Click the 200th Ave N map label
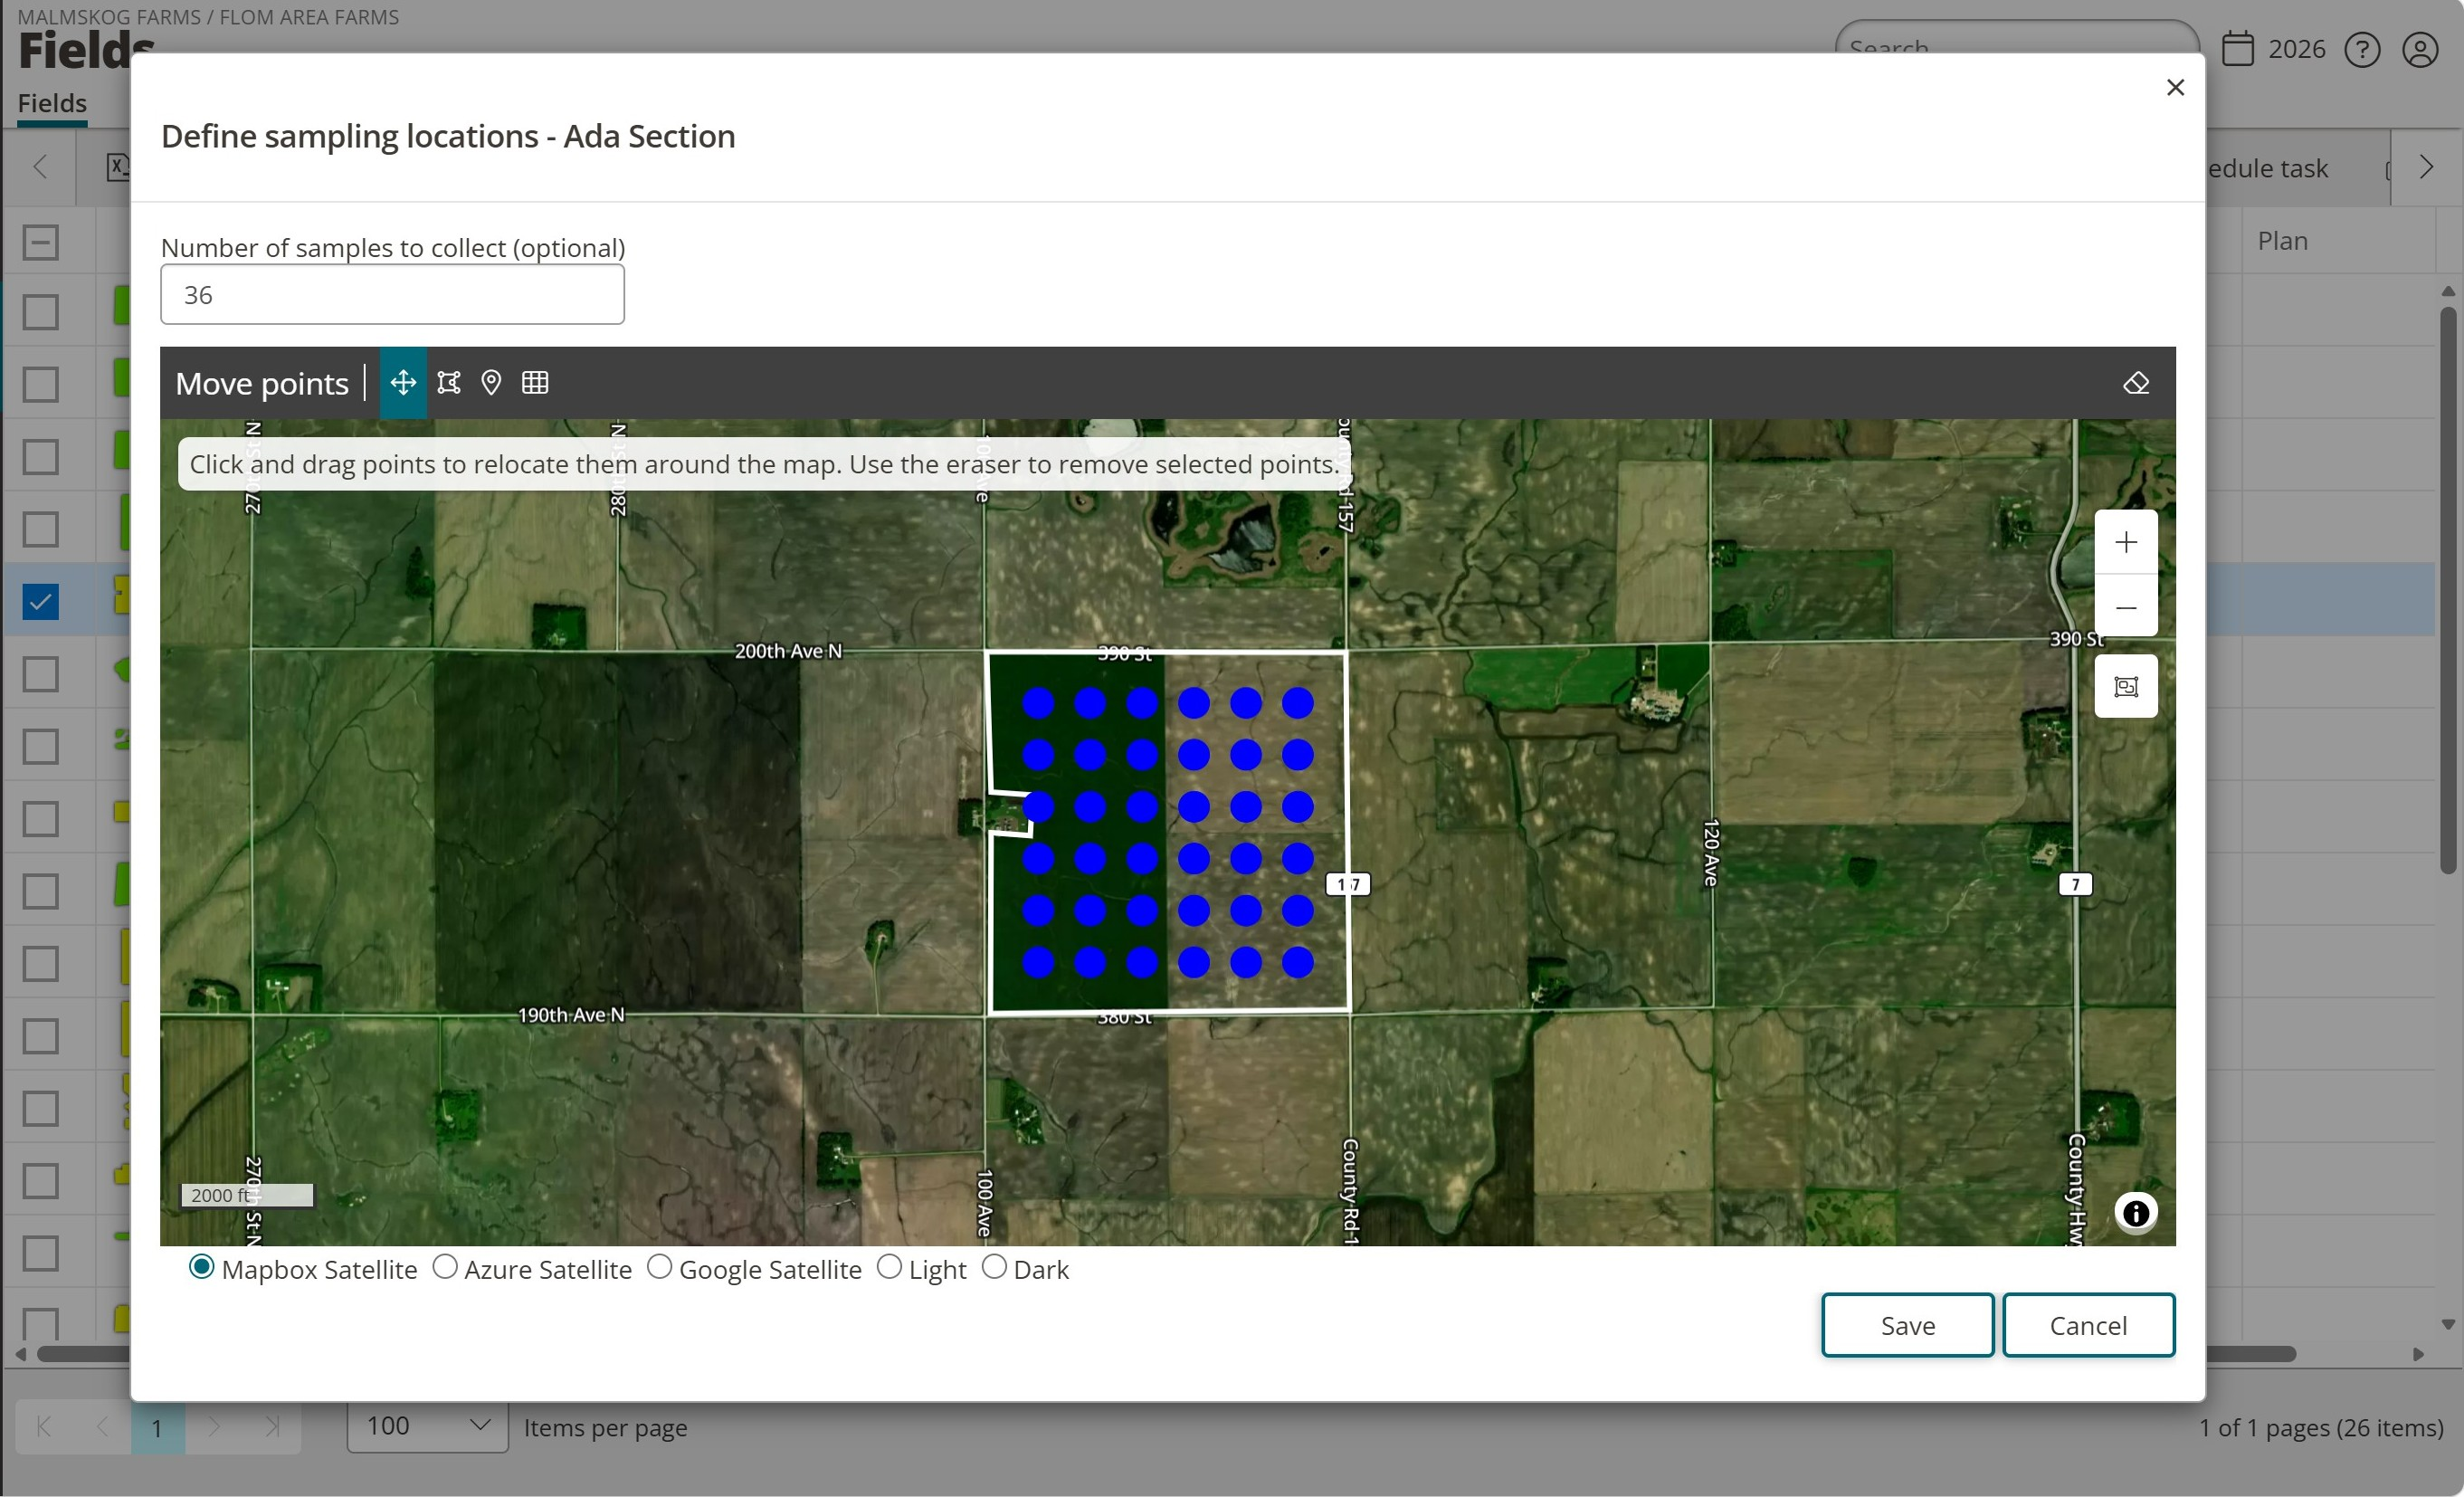Image resolution: width=2464 pixels, height=1497 pixels. pos(788,651)
